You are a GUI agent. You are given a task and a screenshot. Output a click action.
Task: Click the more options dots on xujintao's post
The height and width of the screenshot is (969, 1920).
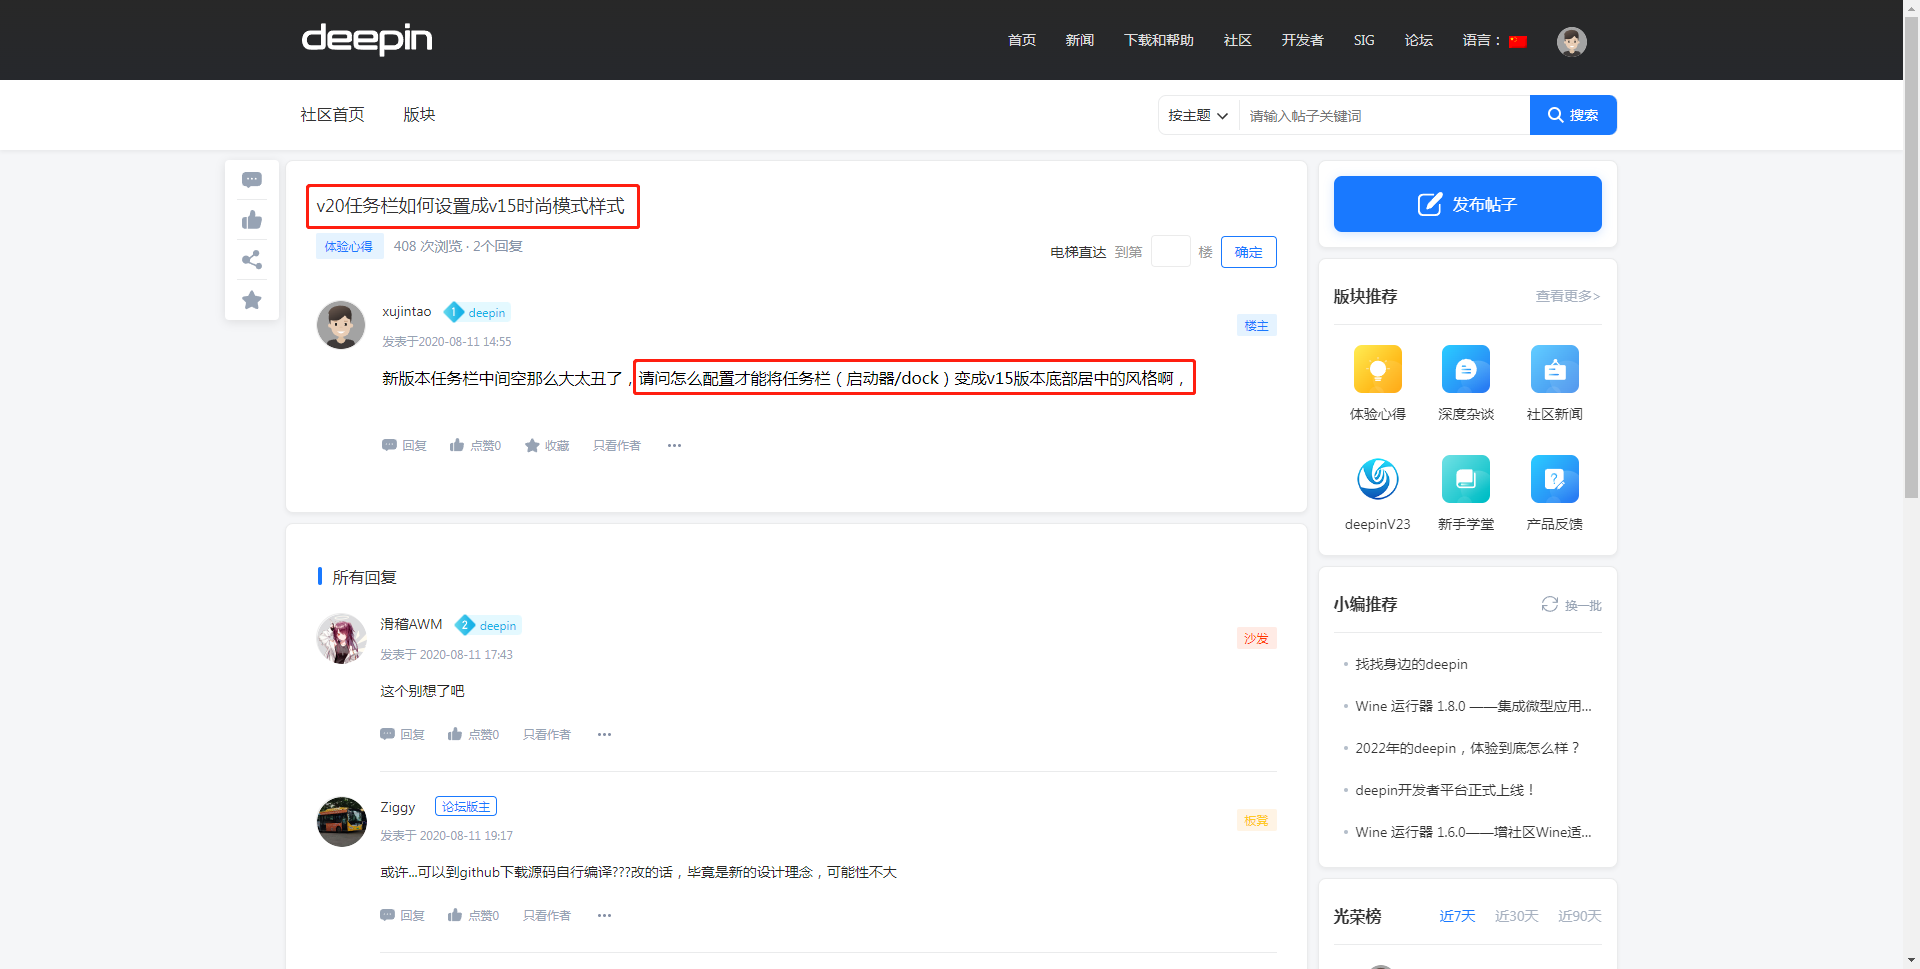point(674,446)
